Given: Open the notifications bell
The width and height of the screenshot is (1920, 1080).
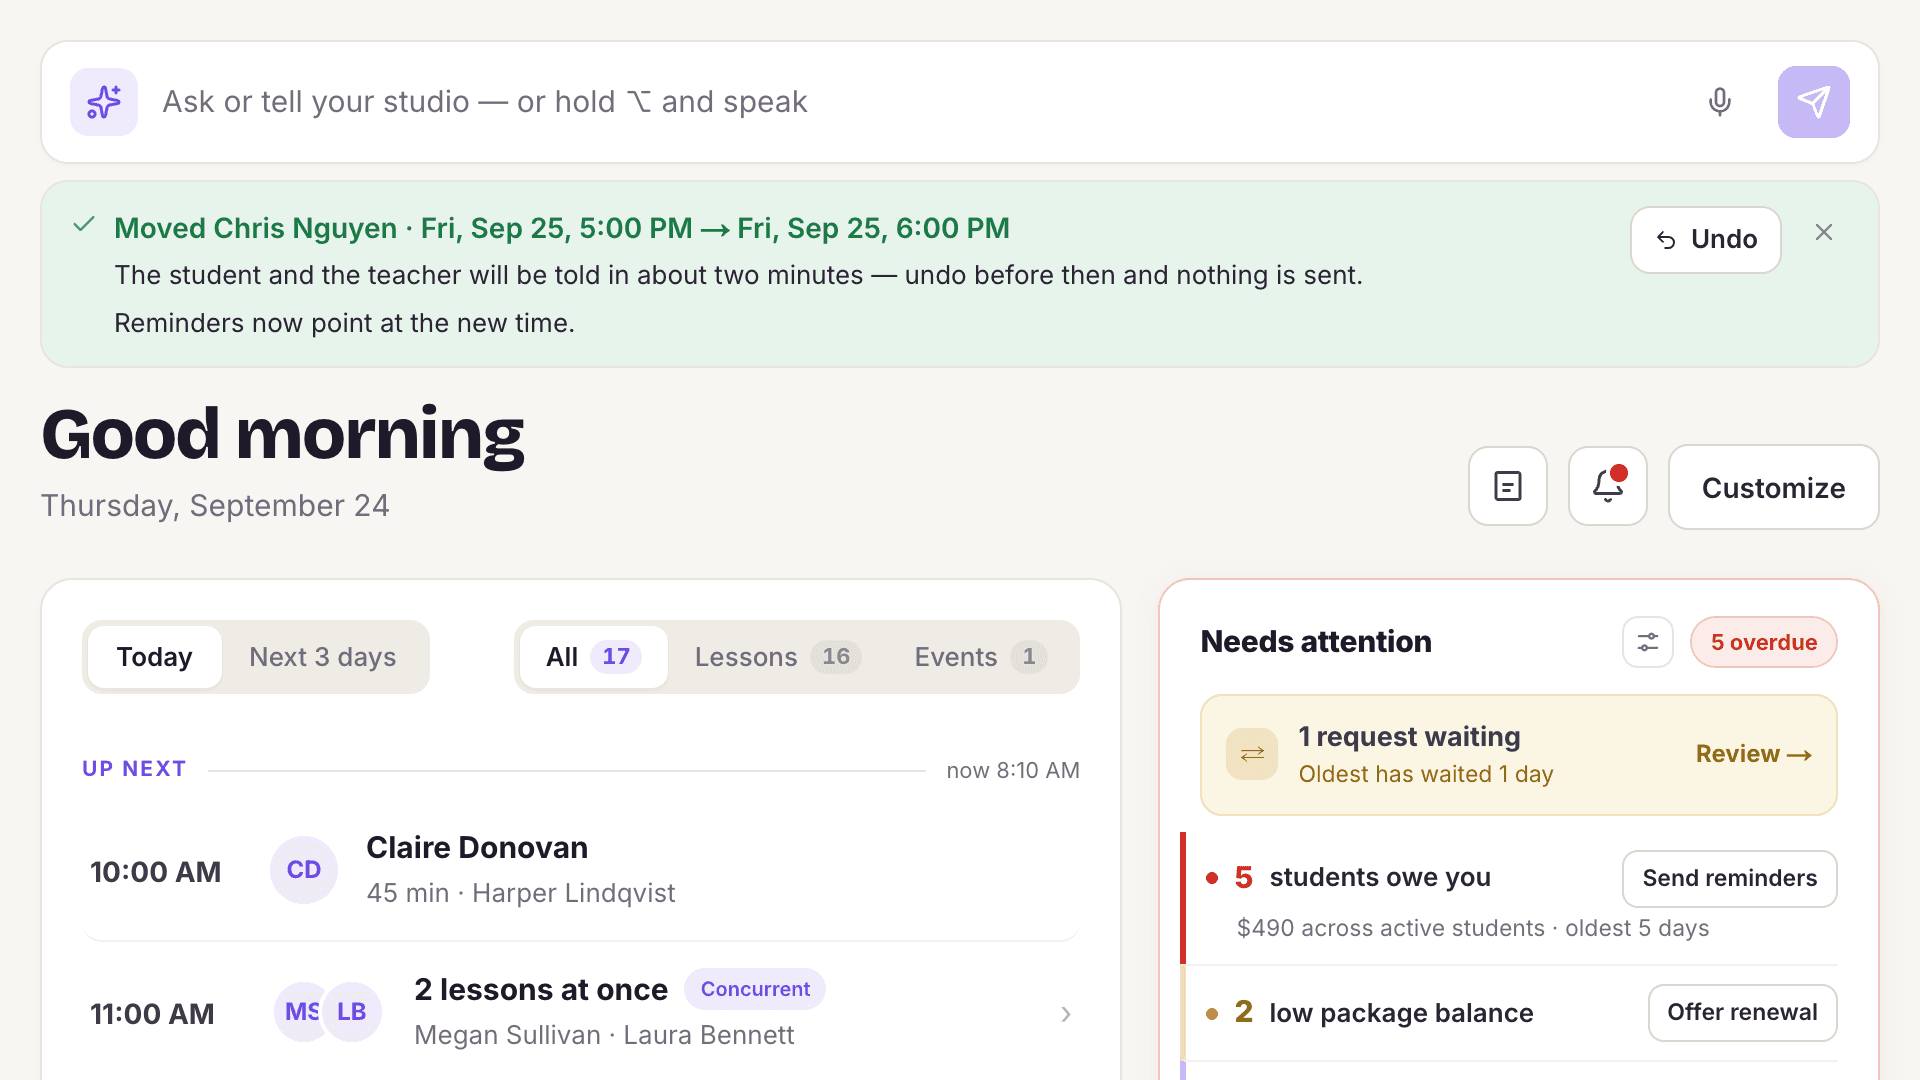Looking at the screenshot, I should pyautogui.click(x=1608, y=487).
